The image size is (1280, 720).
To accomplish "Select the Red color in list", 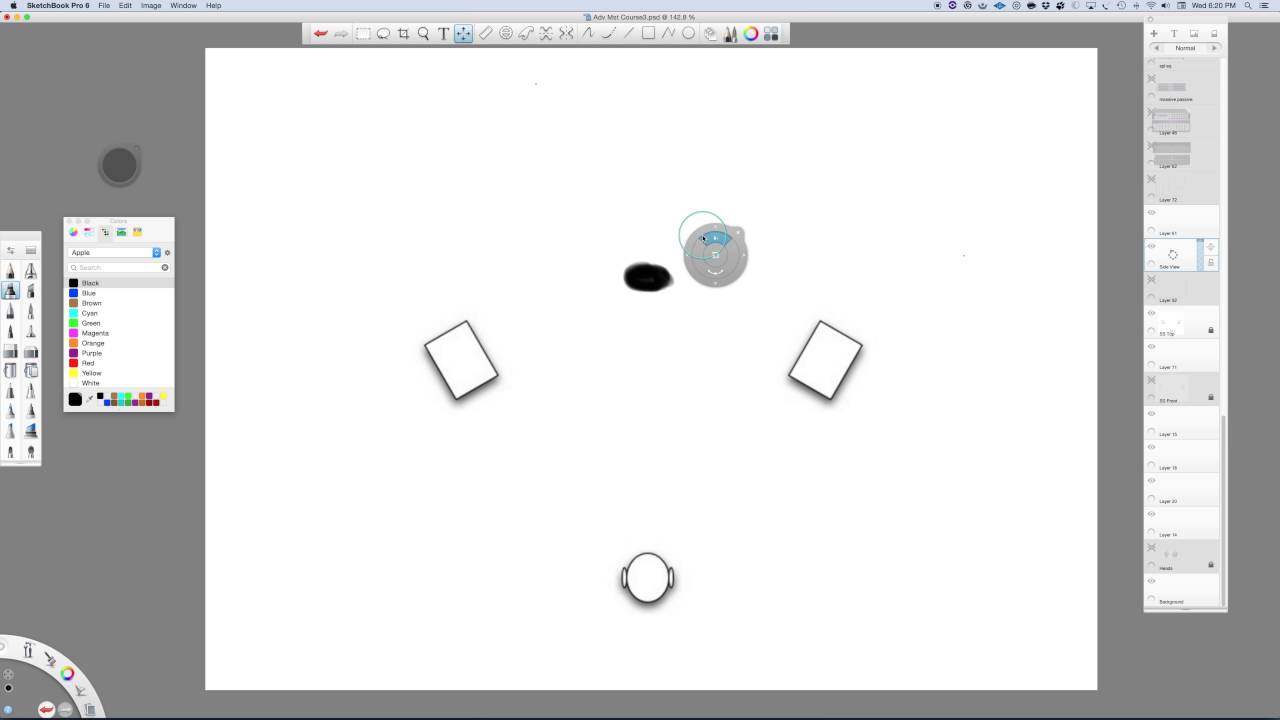I will point(120,363).
